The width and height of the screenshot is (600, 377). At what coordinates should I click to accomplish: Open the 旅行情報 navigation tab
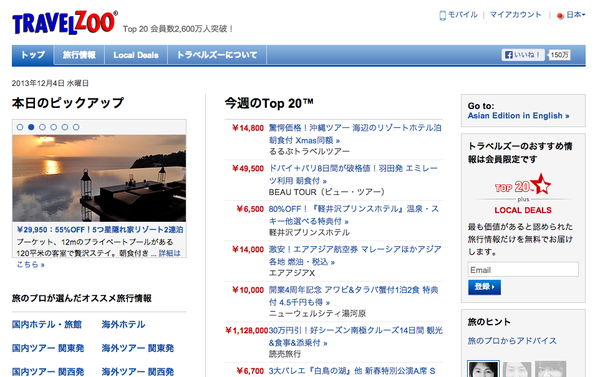point(79,55)
